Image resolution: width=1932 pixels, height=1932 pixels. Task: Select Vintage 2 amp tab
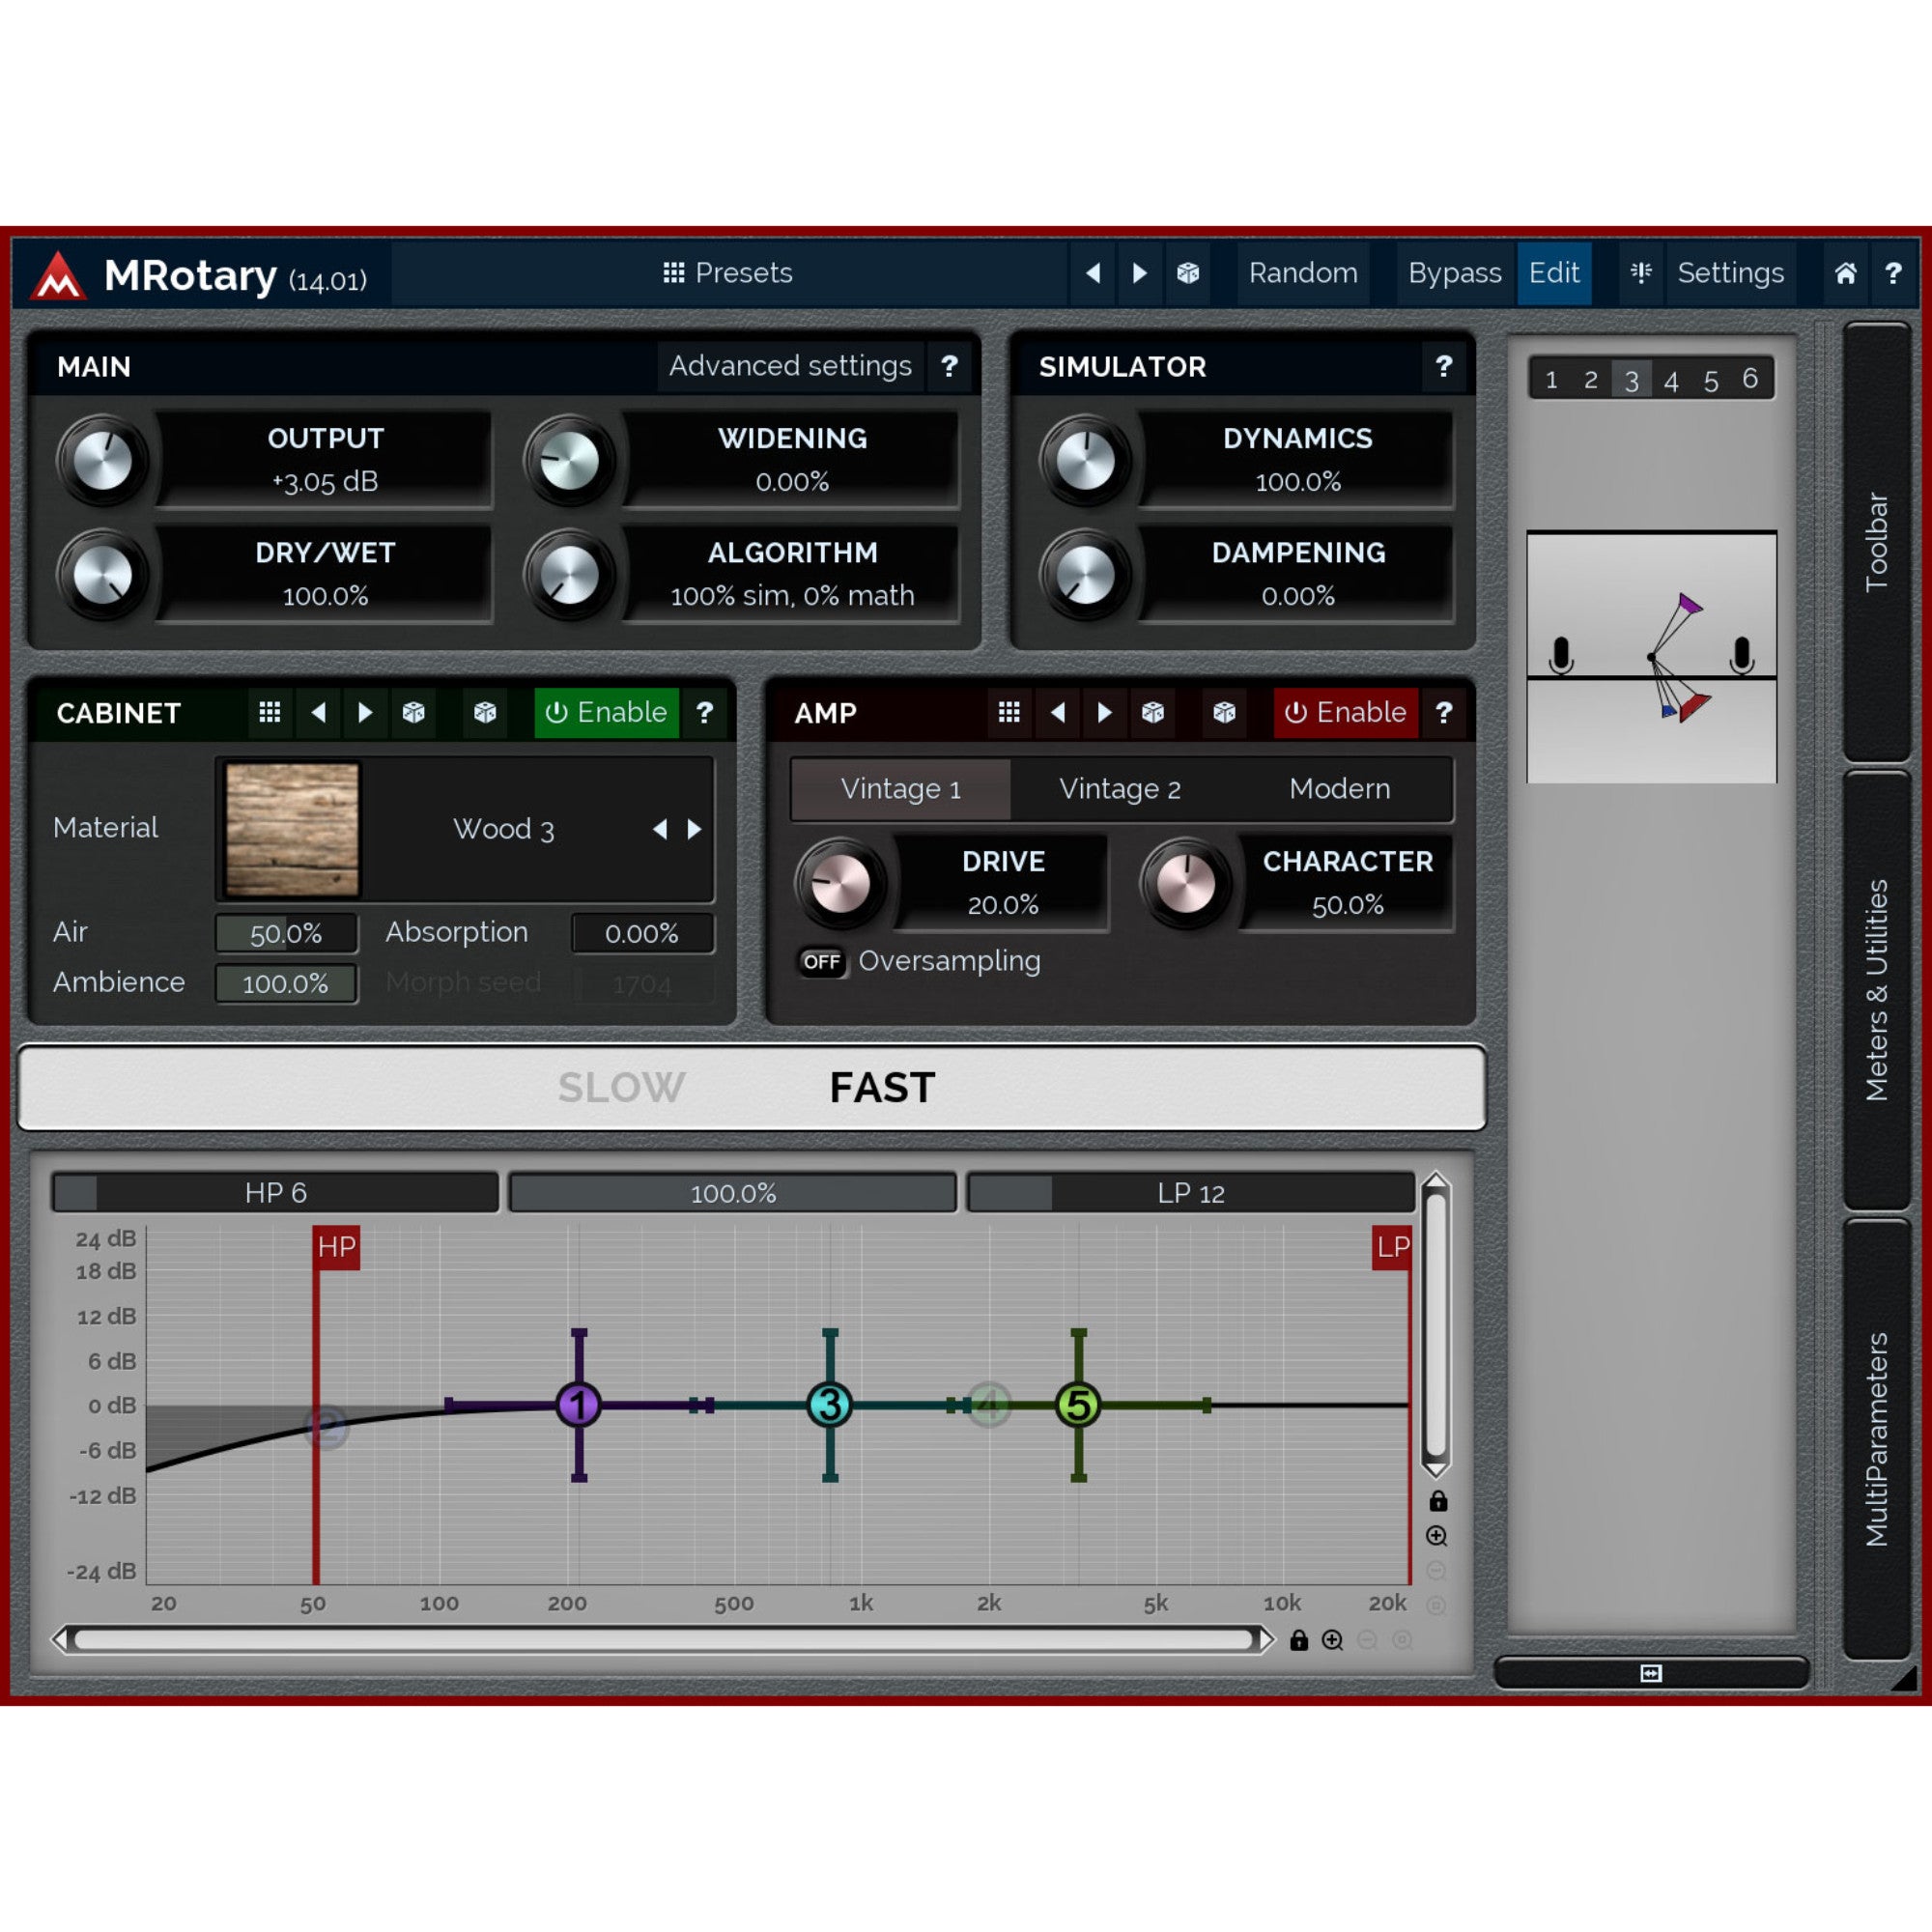(1120, 789)
